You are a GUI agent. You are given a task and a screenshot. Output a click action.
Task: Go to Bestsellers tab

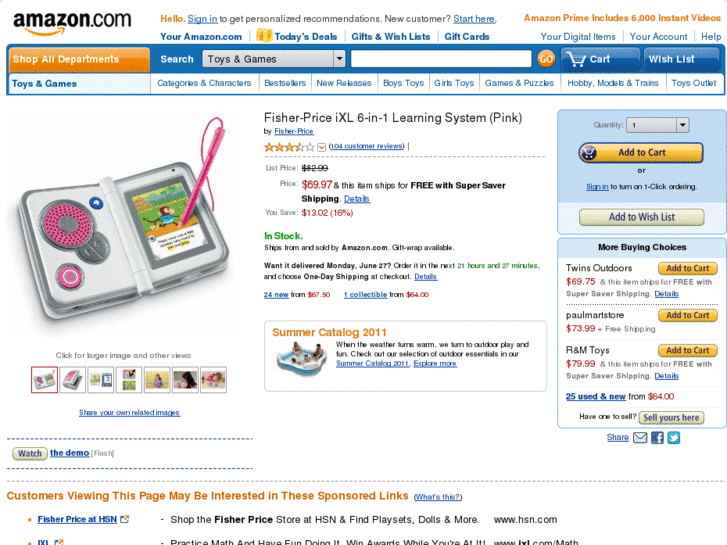(285, 83)
